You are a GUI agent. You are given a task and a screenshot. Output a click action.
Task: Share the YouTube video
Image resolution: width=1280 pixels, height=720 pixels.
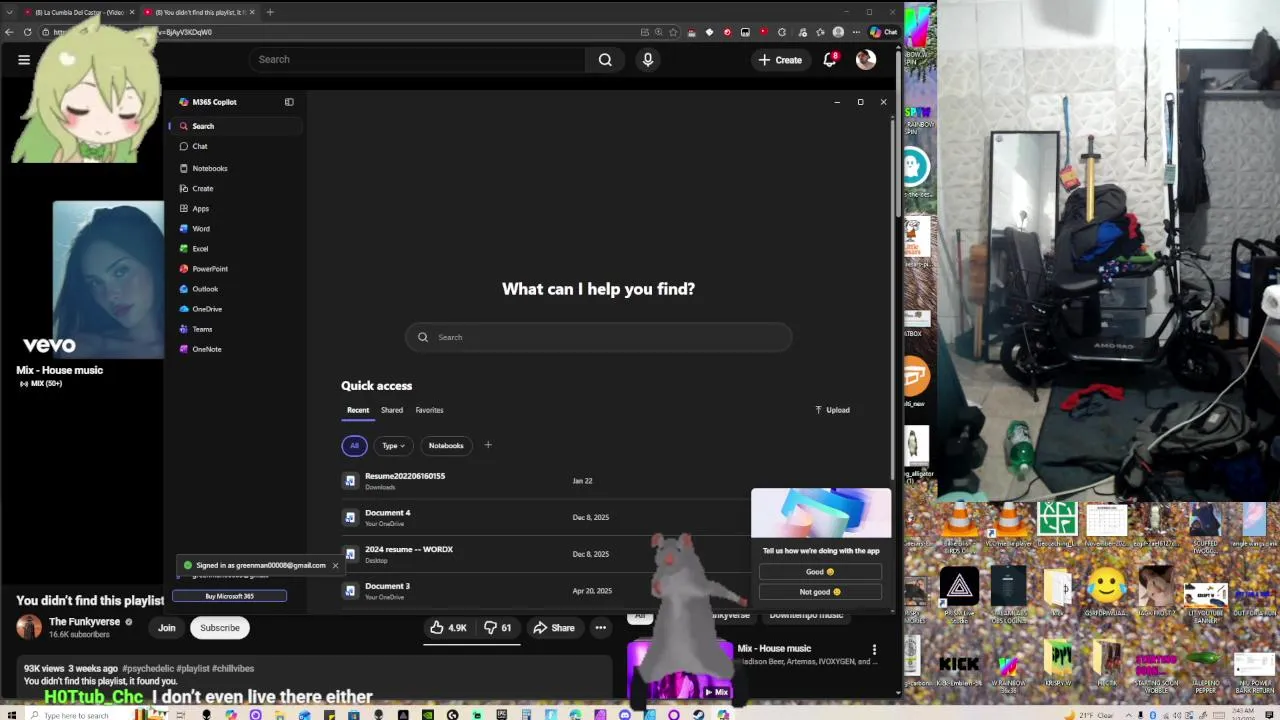tap(554, 628)
